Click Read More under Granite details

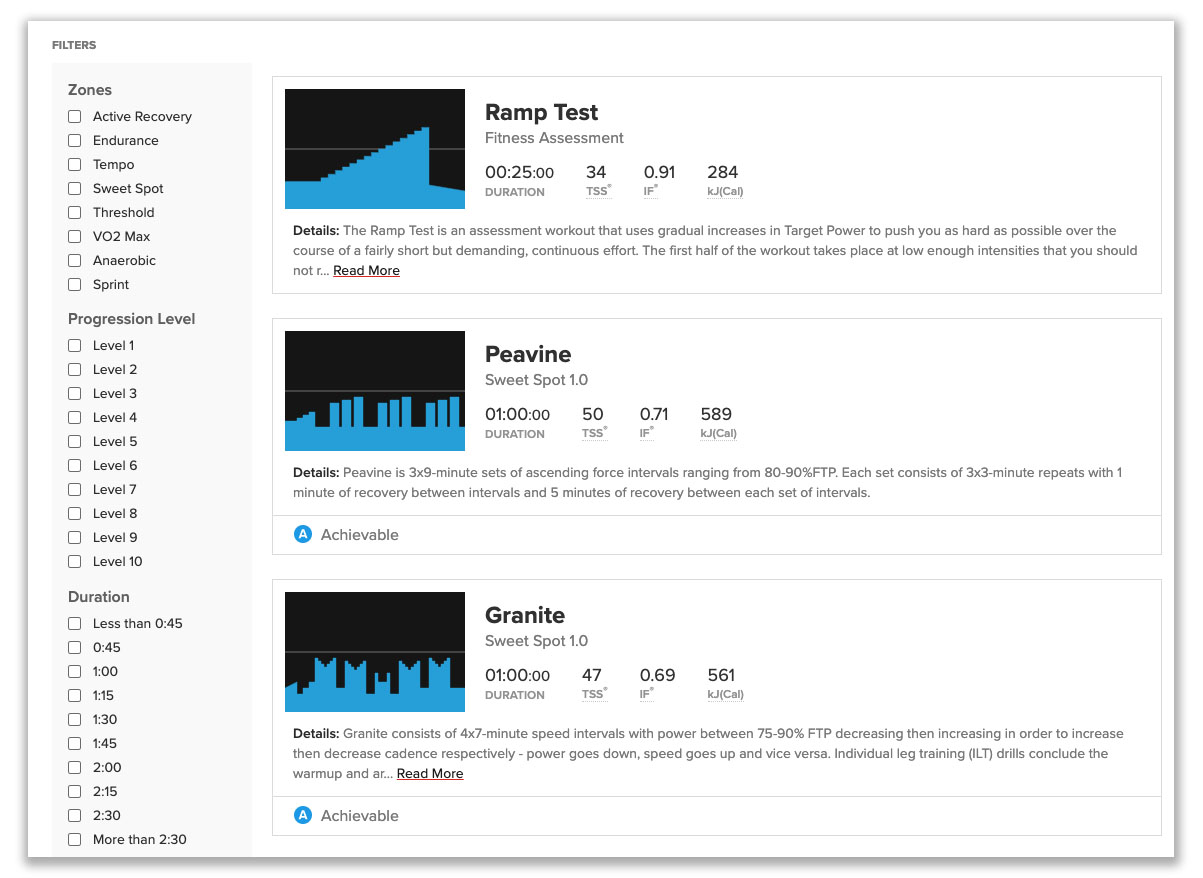point(430,773)
